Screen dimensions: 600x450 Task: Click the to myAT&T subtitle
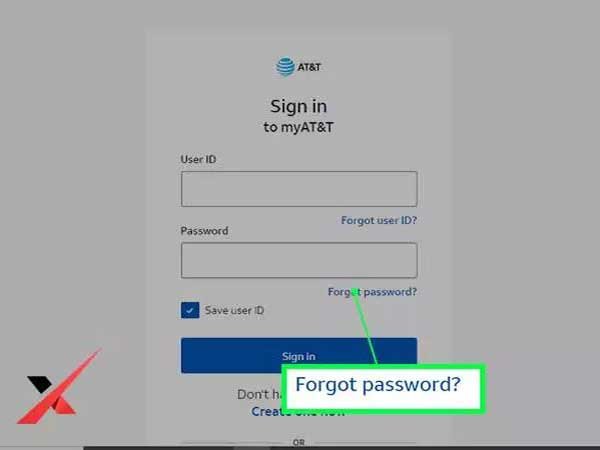coord(298,127)
